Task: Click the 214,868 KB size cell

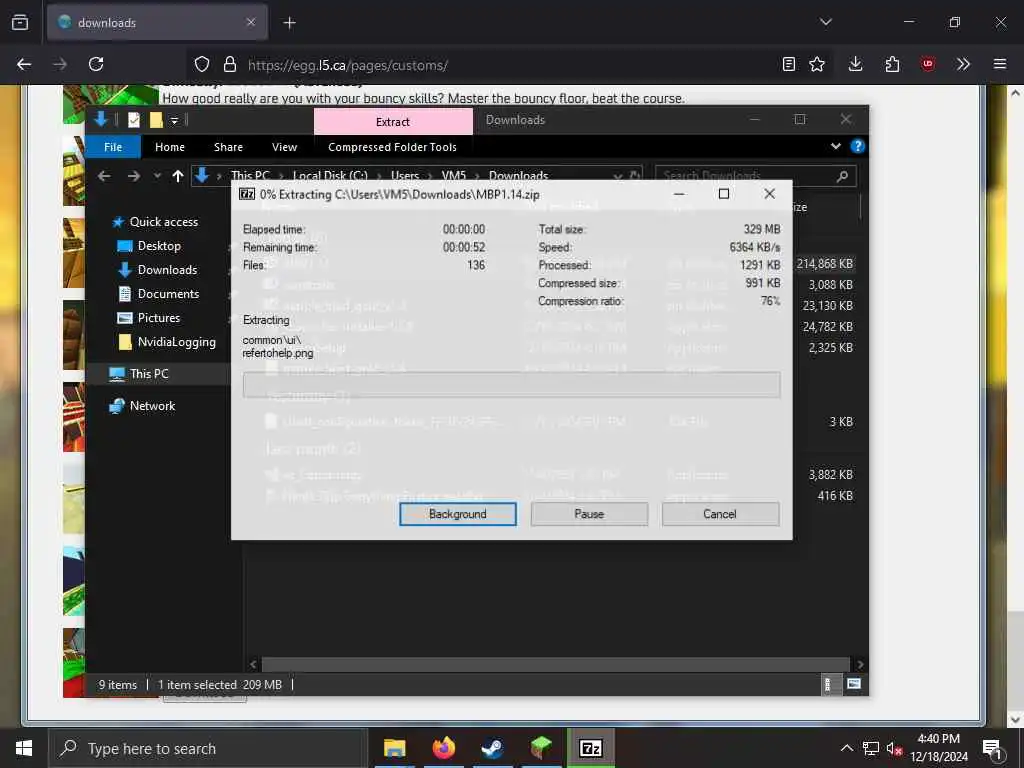Action: (x=824, y=264)
